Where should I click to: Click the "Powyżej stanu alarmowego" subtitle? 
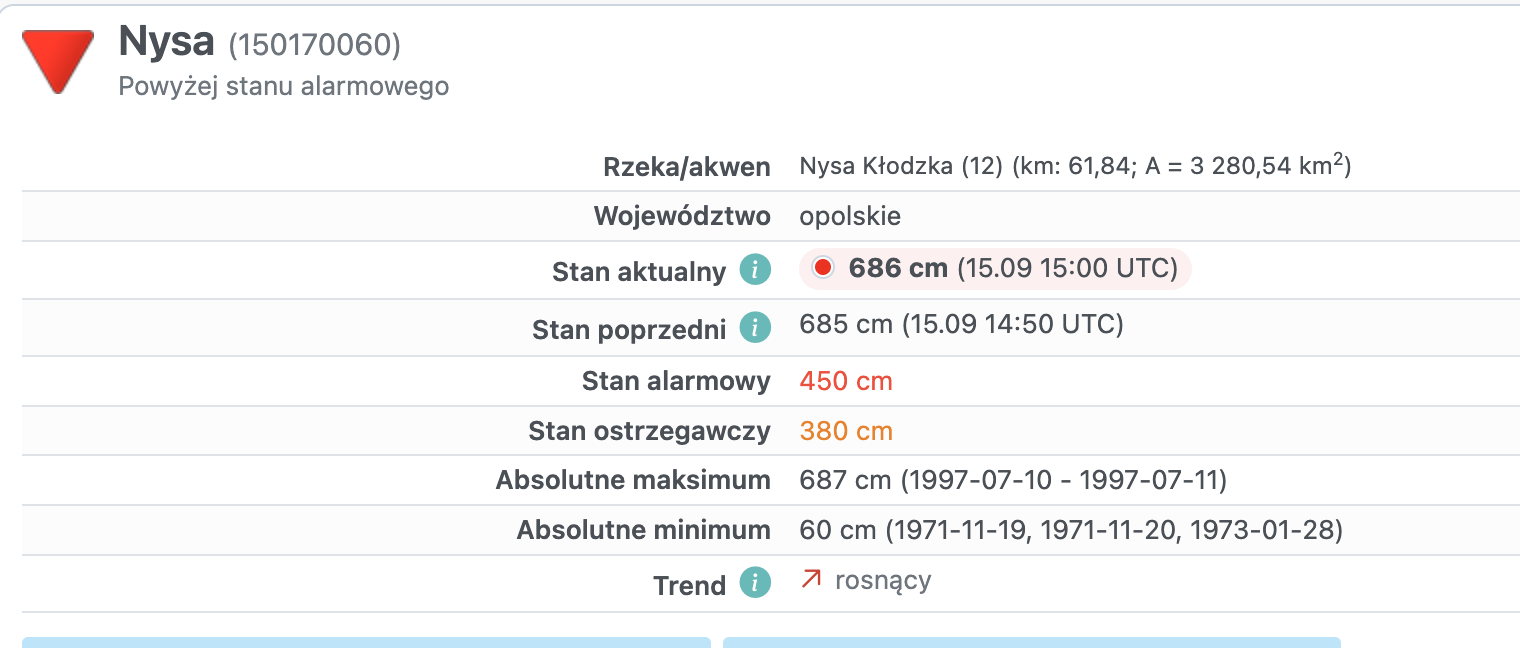click(283, 87)
